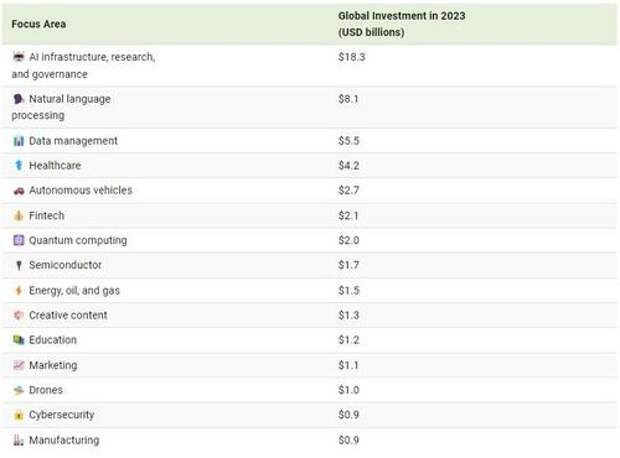Select the $1.0 value for Drones
This screenshot has width=620, height=458.
click(349, 390)
